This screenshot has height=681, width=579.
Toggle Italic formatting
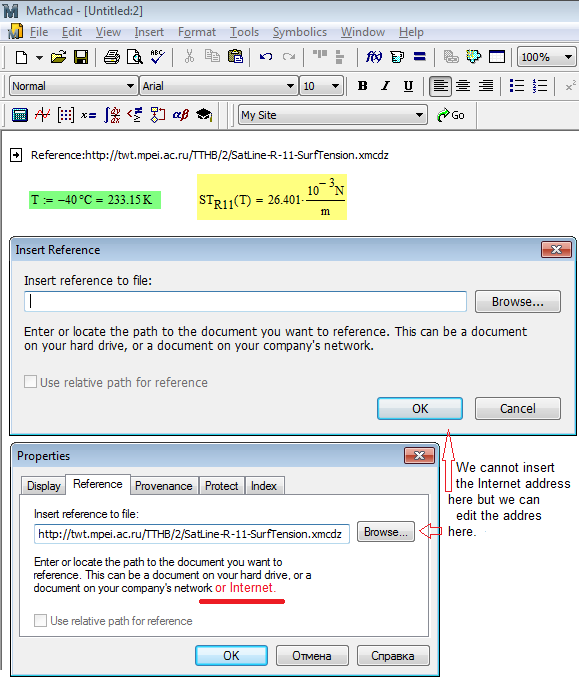click(x=385, y=86)
